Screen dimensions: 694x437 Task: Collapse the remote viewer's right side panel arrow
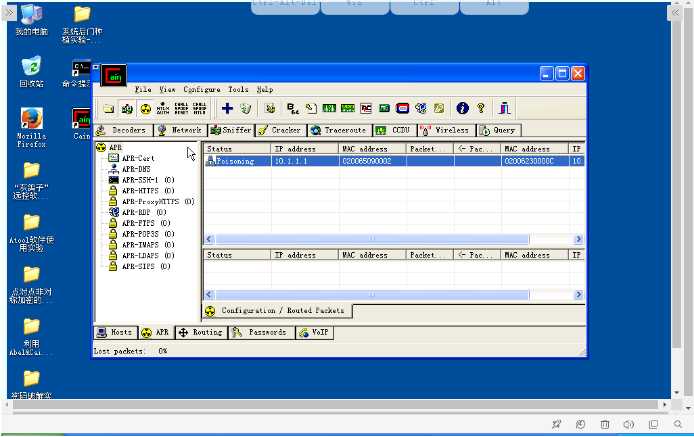675,13
